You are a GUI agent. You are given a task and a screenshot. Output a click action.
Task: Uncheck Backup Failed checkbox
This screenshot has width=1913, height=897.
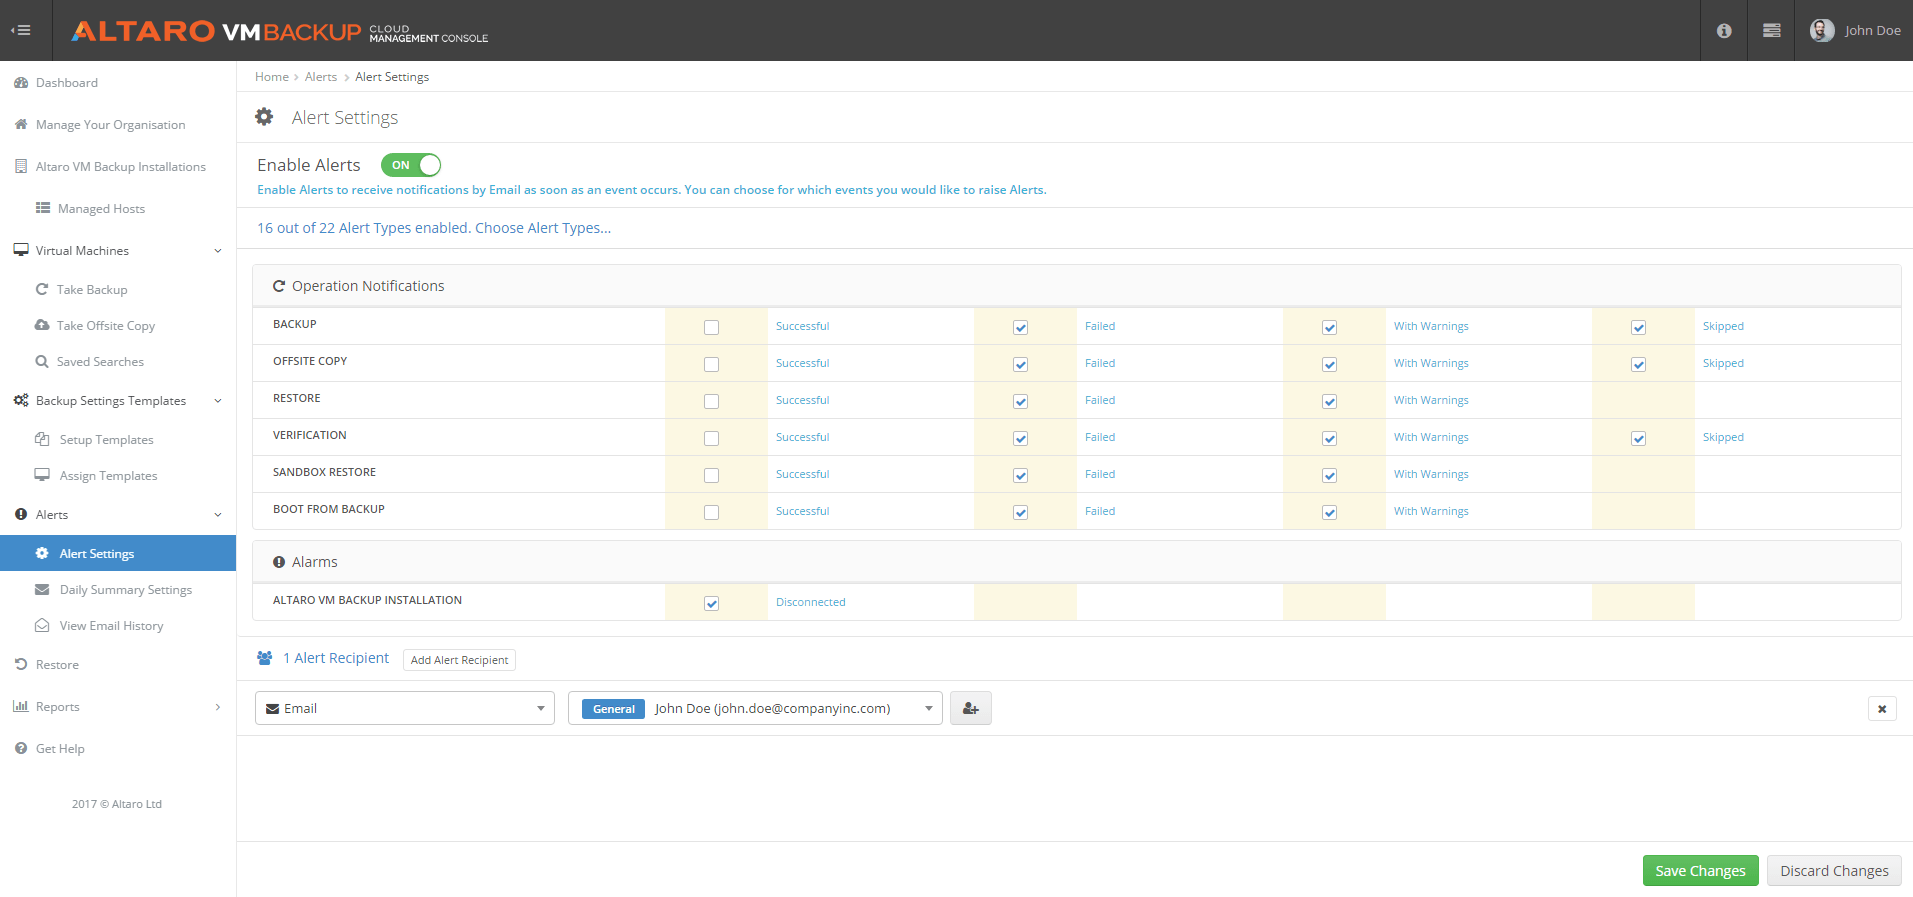click(x=1020, y=327)
